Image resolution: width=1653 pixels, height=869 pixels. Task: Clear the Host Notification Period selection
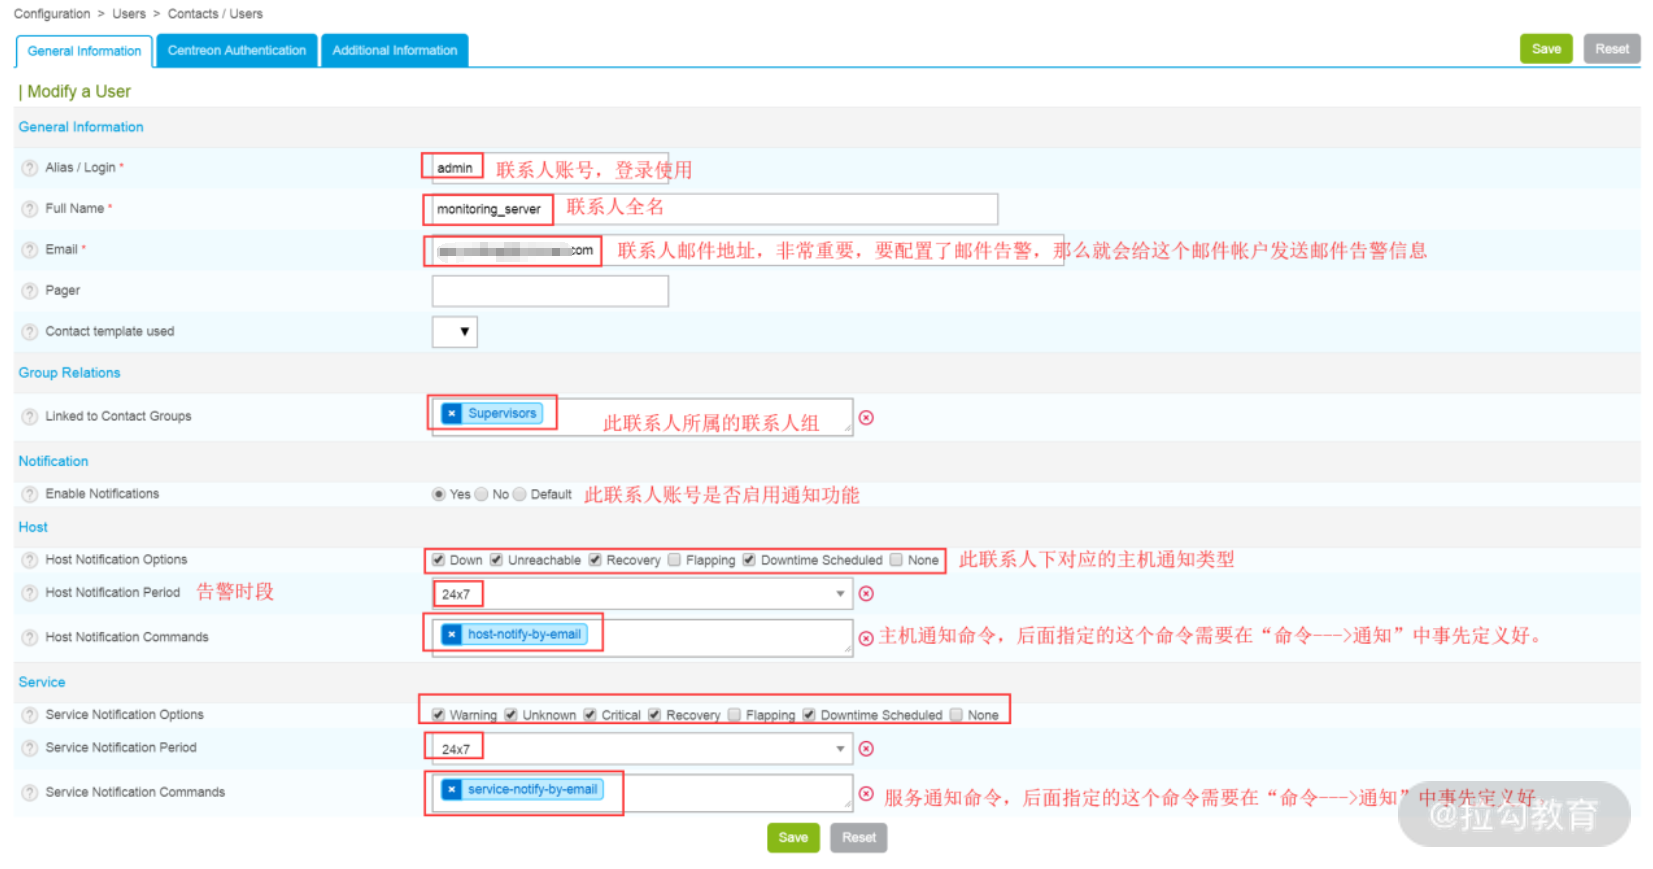866,594
